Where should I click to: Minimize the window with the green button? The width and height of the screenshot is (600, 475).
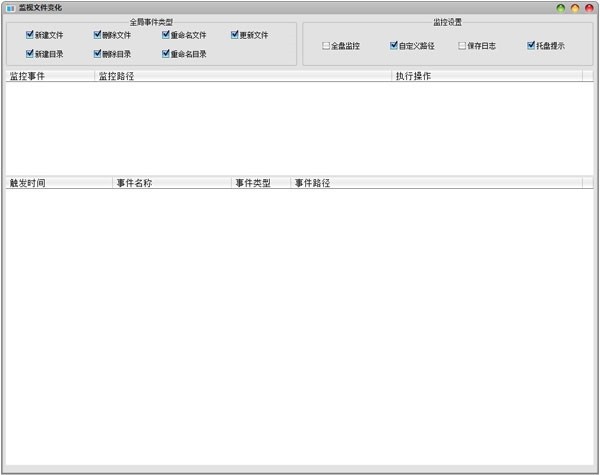561,8
